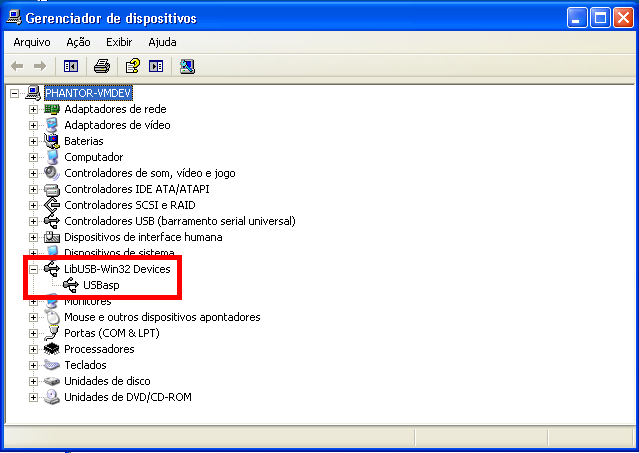Expand Controladores de som, vídeo e jogo

pyautogui.click(x=33, y=173)
